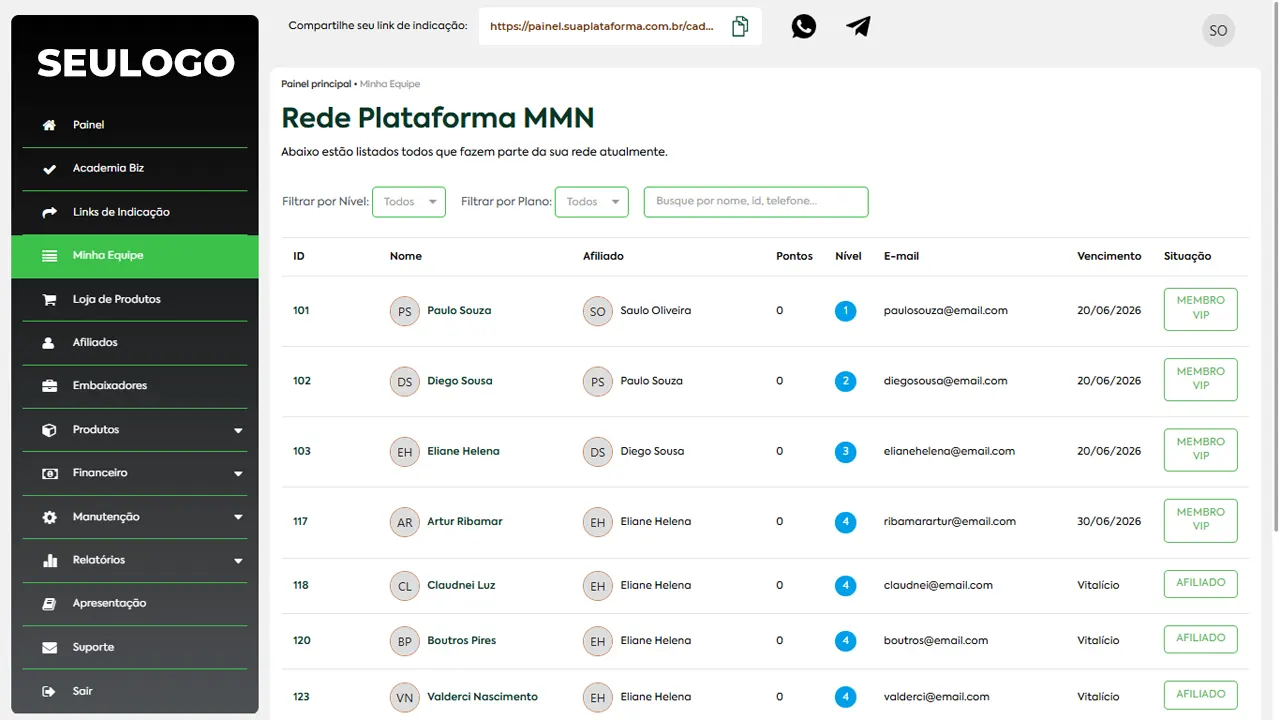Click the BP avatar for Boutros Pires
Image resolution: width=1280 pixels, height=720 pixels.
click(x=405, y=641)
